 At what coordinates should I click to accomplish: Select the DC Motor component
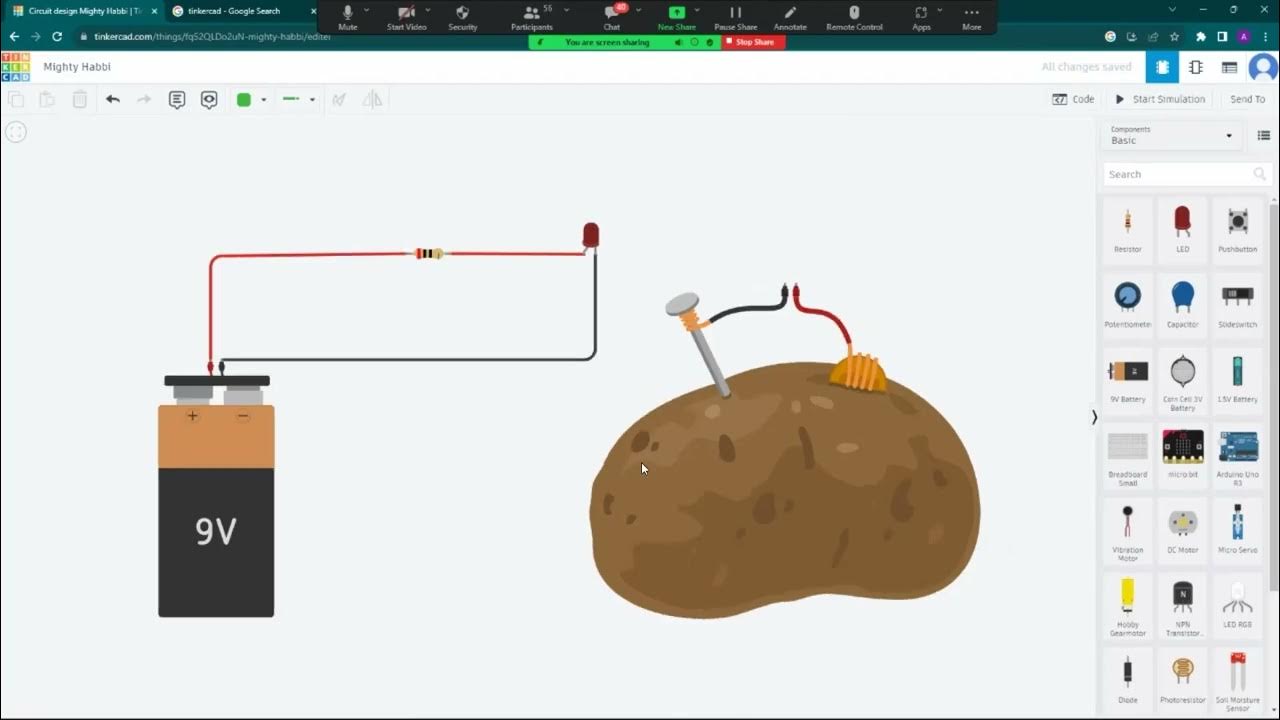1183,530
